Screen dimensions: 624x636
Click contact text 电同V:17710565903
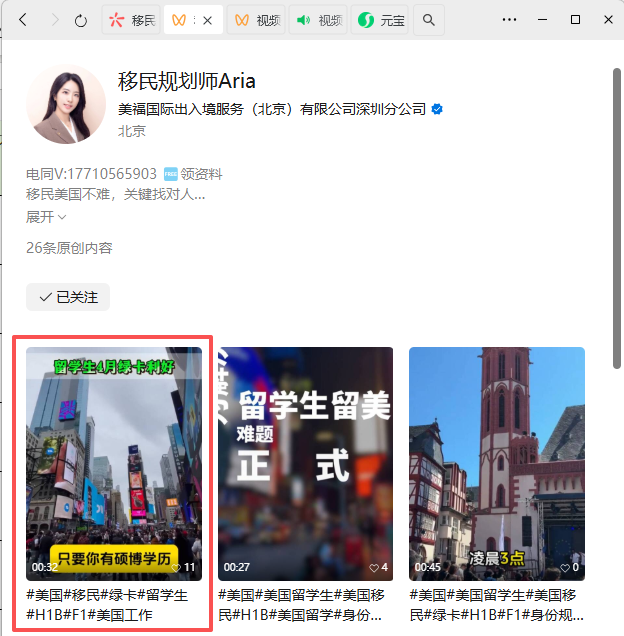tap(91, 174)
